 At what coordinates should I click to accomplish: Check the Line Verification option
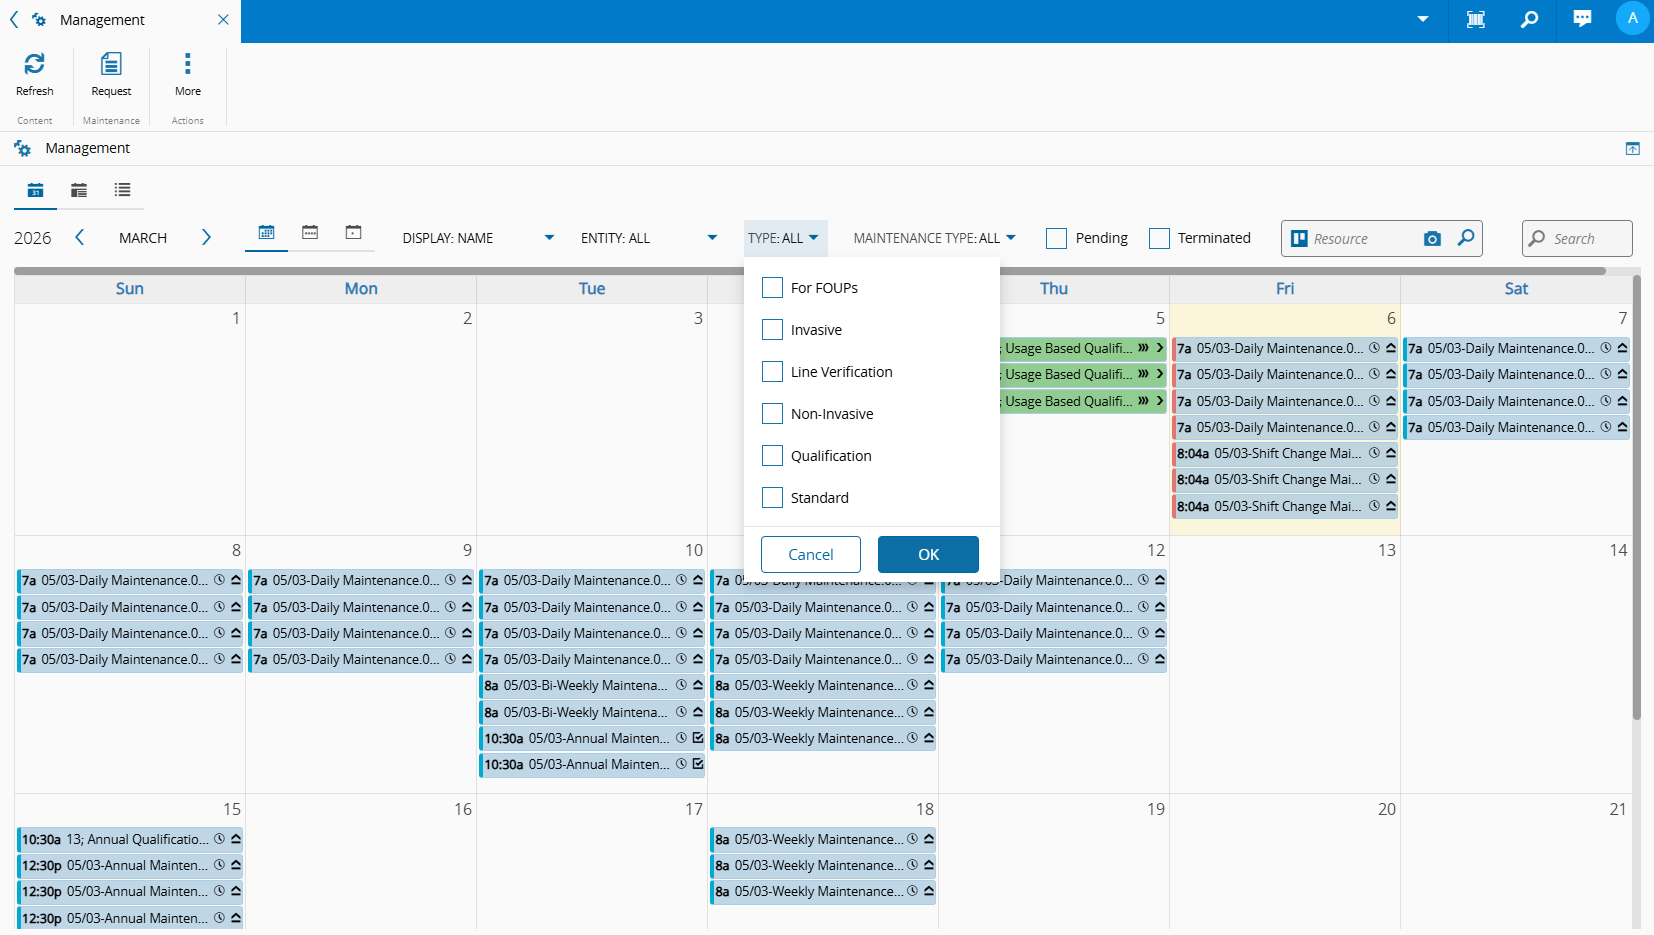tap(772, 372)
